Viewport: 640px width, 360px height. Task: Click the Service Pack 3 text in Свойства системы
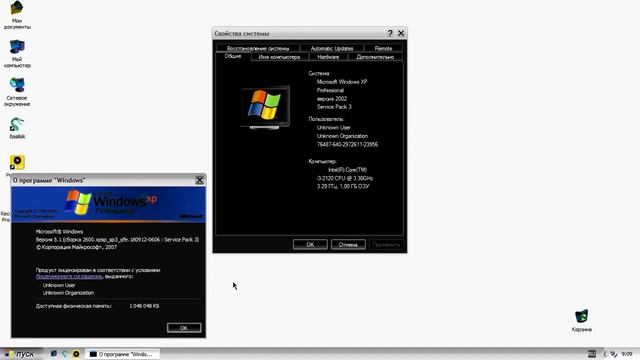[x=334, y=107]
